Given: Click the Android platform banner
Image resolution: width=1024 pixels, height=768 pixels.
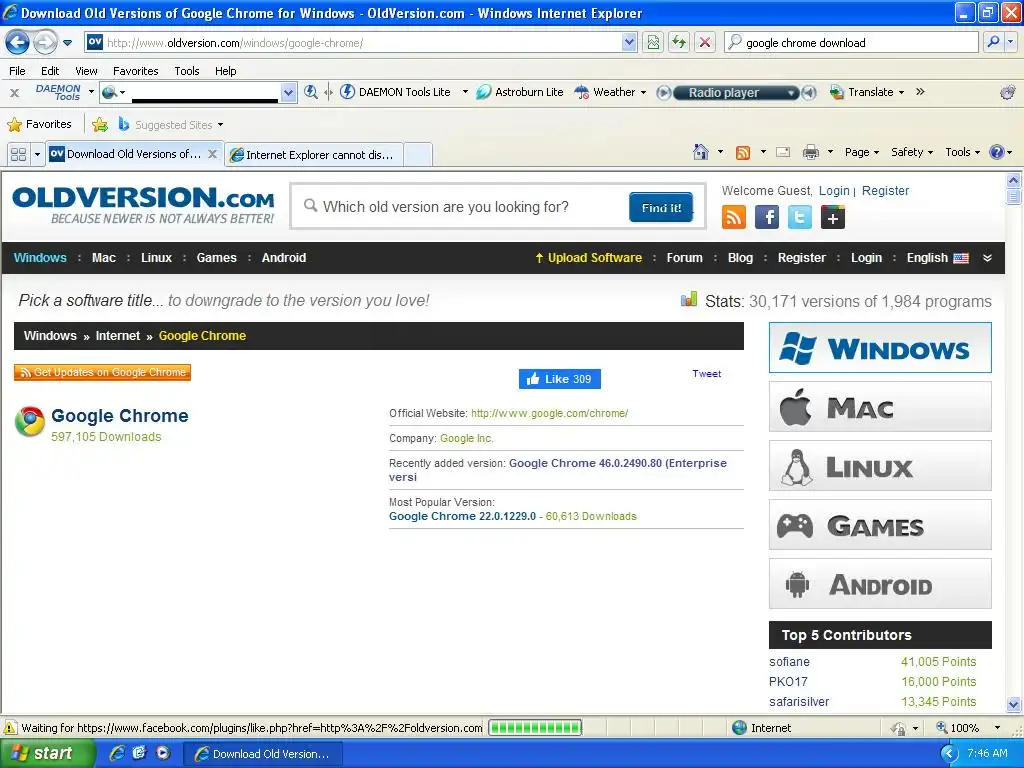Looking at the screenshot, I should coord(880,584).
